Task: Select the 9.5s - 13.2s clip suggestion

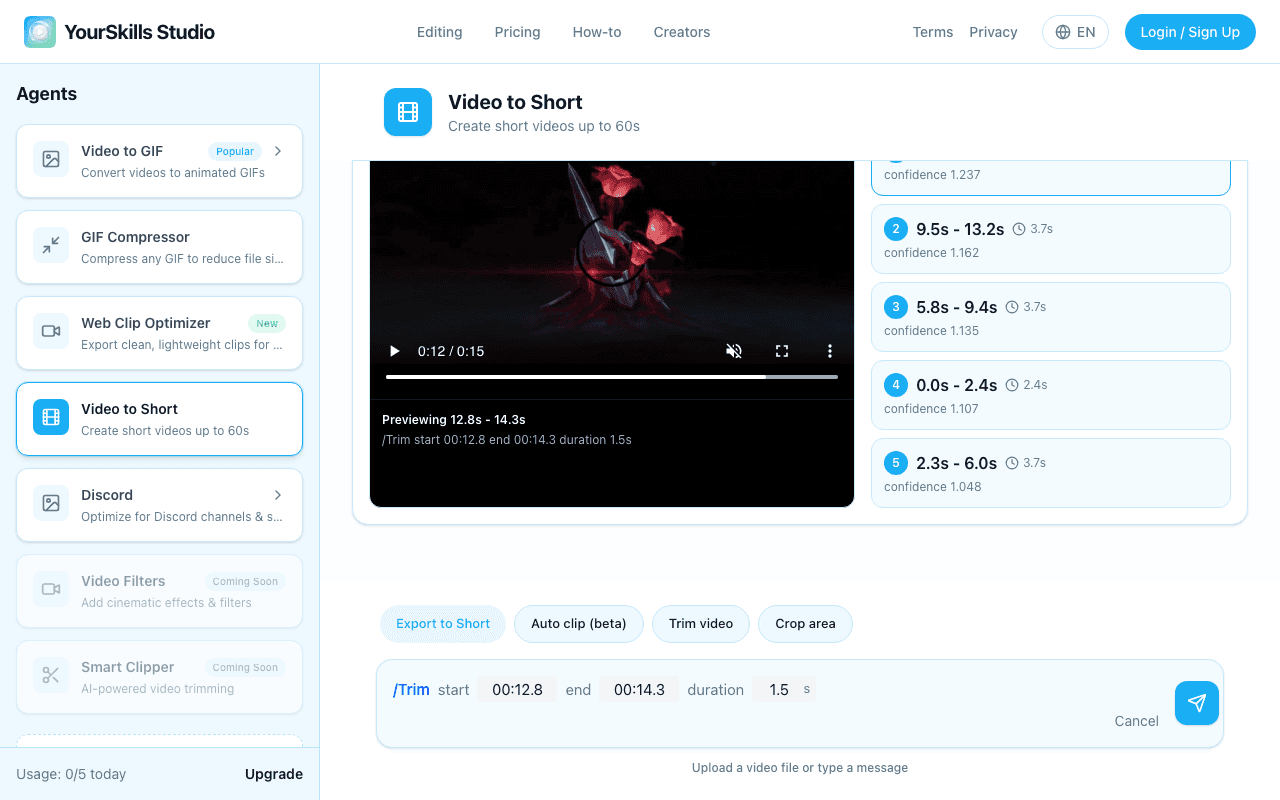Action: [1051, 239]
